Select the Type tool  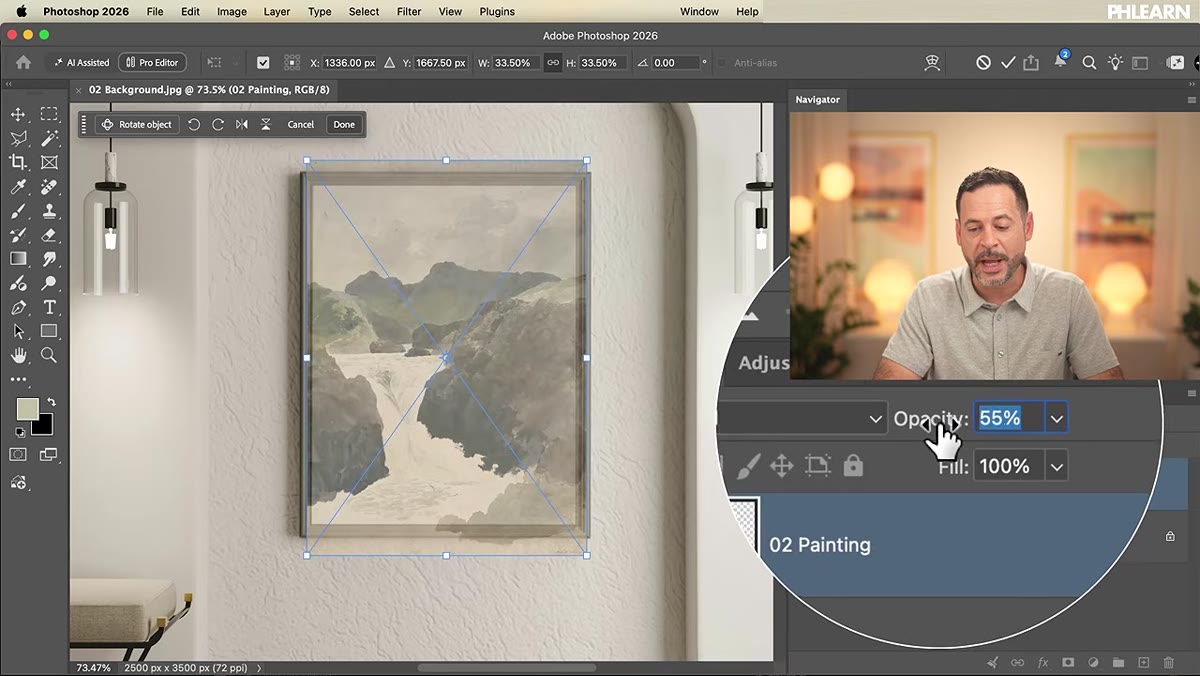[49, 307]
